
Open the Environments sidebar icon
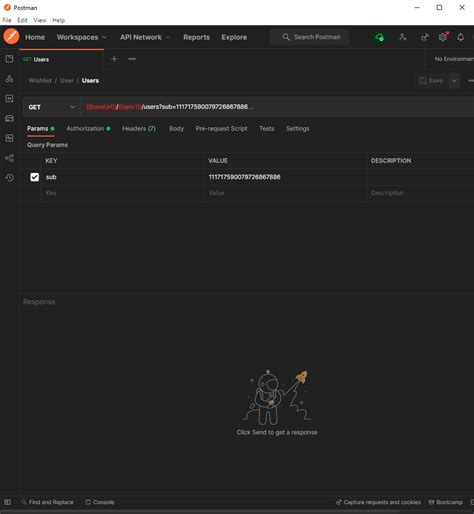[x=9, y=99]
